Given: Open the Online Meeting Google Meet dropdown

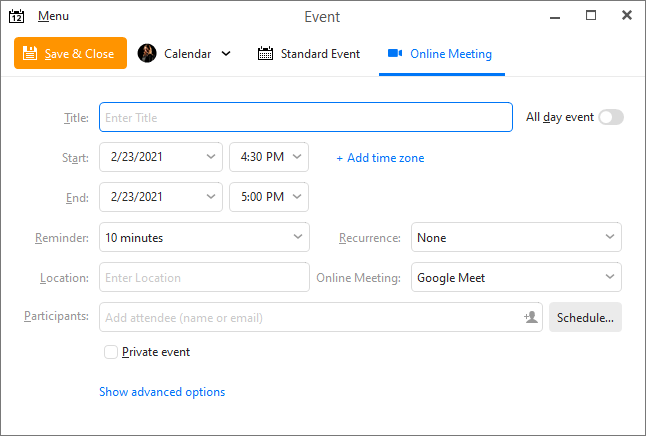Looking at the screenshot, I should coord(516,277).
